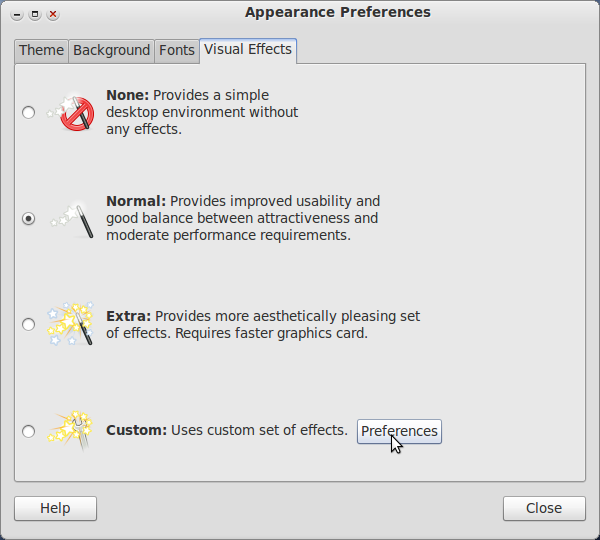Screen dimensions: 600x540
Task: Enable the Custom effects radio button
Action: coord(28,431)
